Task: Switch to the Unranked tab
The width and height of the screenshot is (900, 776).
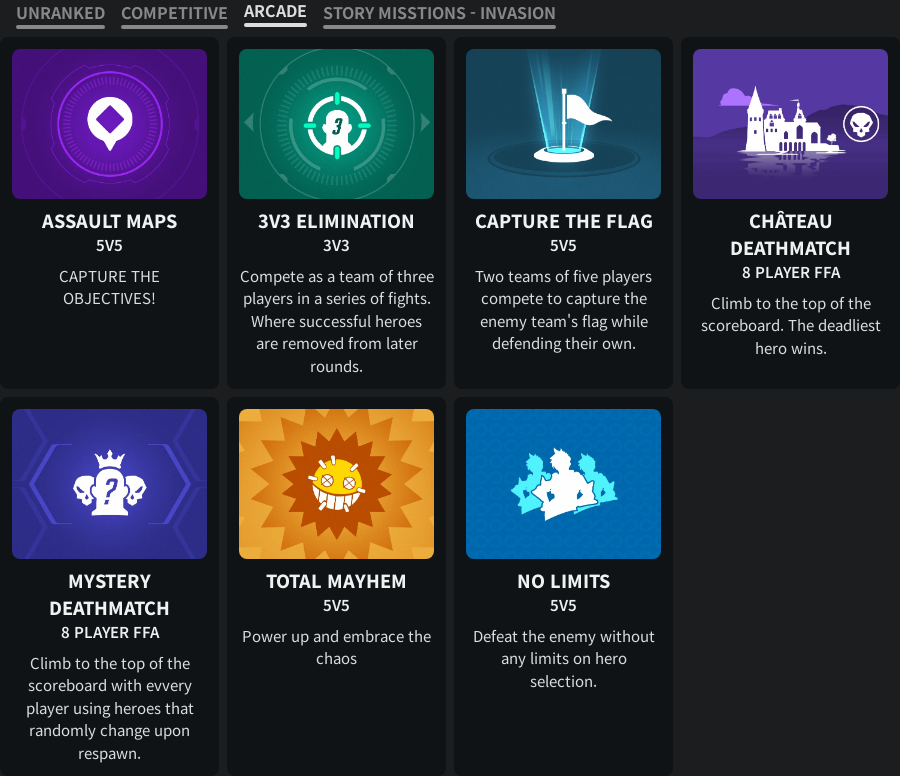Action: pos(60,13)
